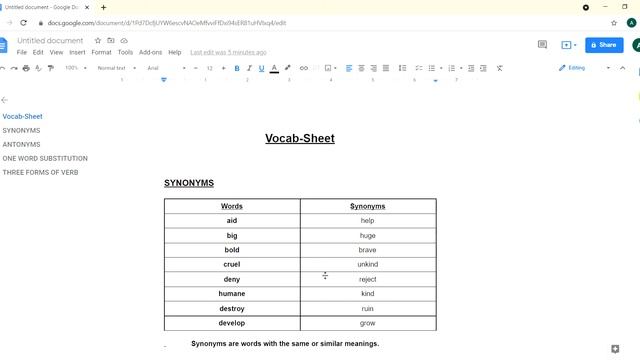Apply bulleted list

pyautogui.click(x=432, y=68)
